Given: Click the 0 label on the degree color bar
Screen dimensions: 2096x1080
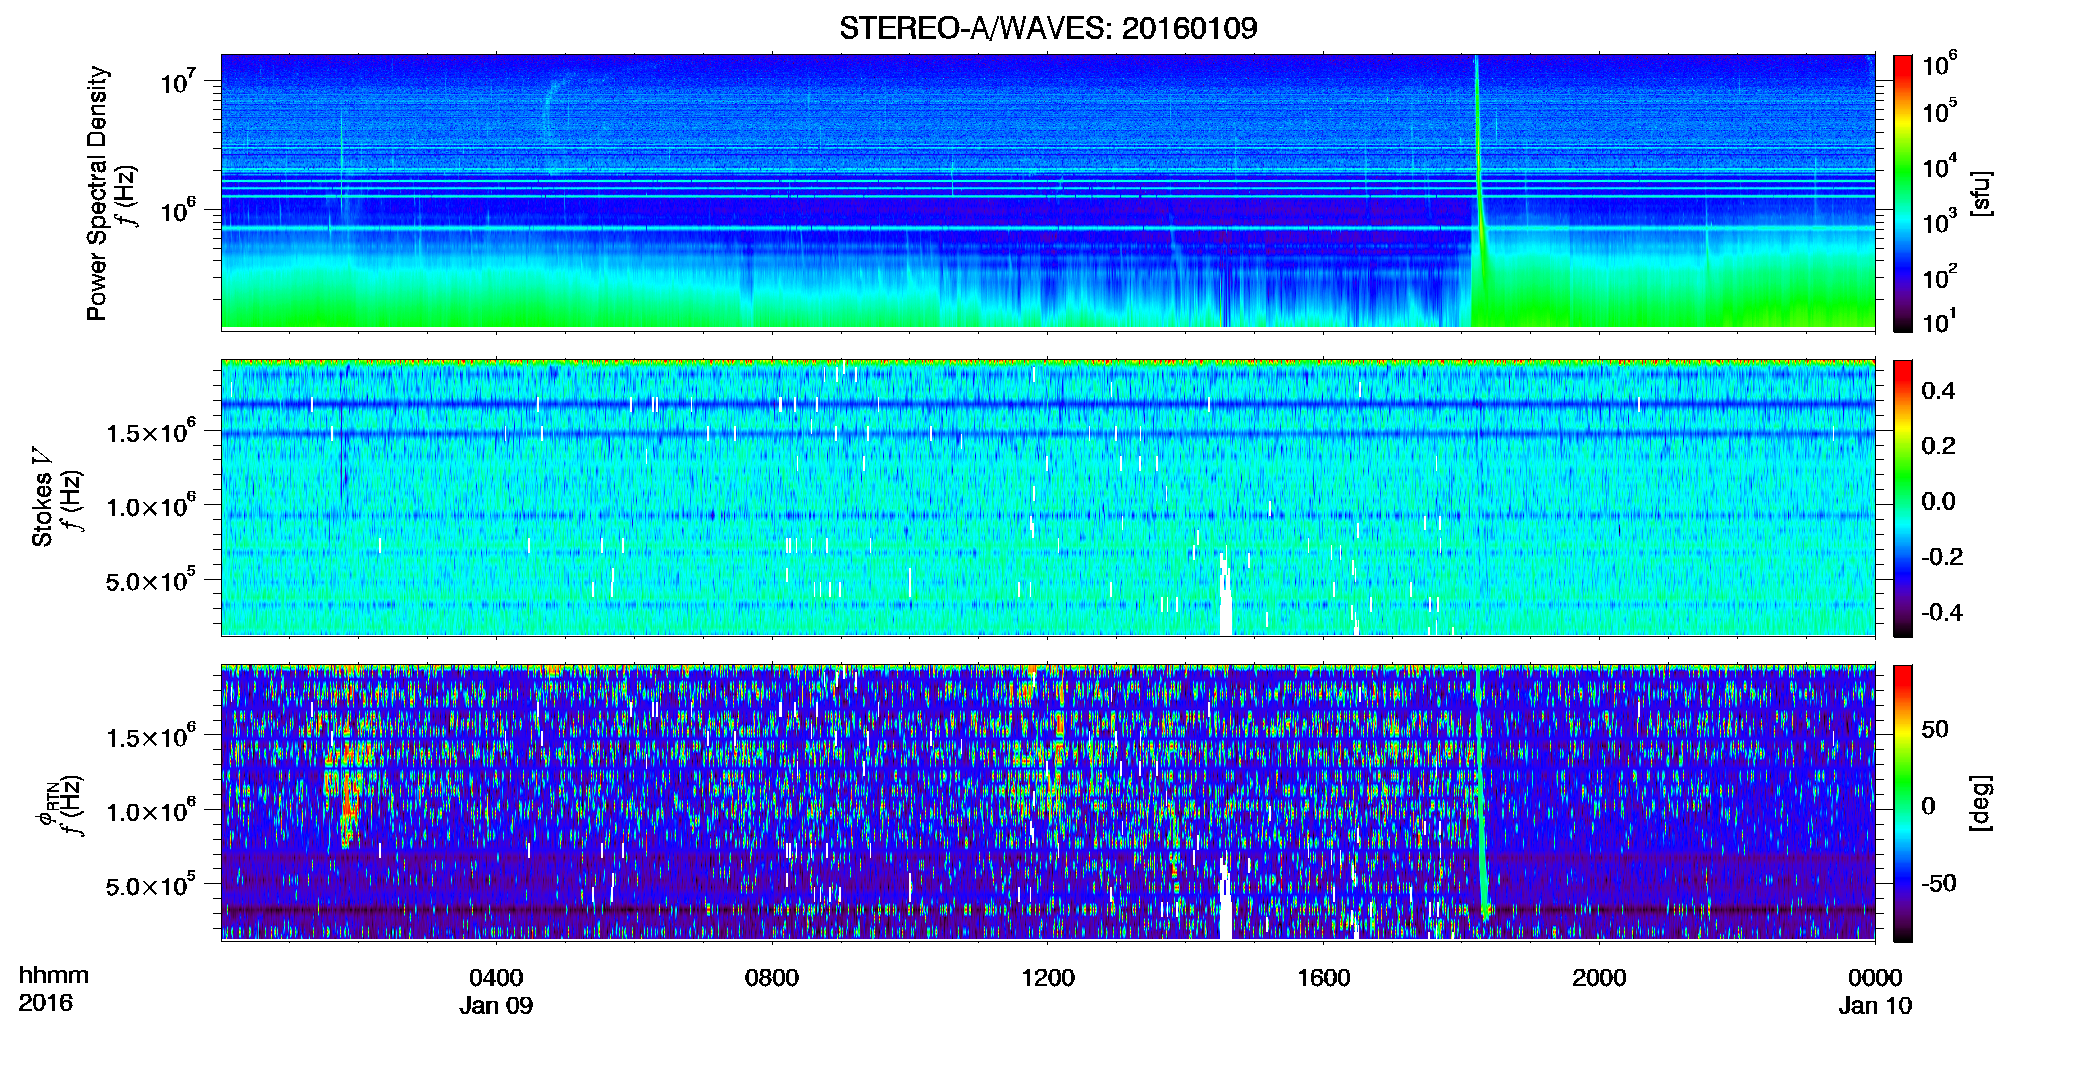Looking at the screenshot, I should click(x=1928, y=805).
